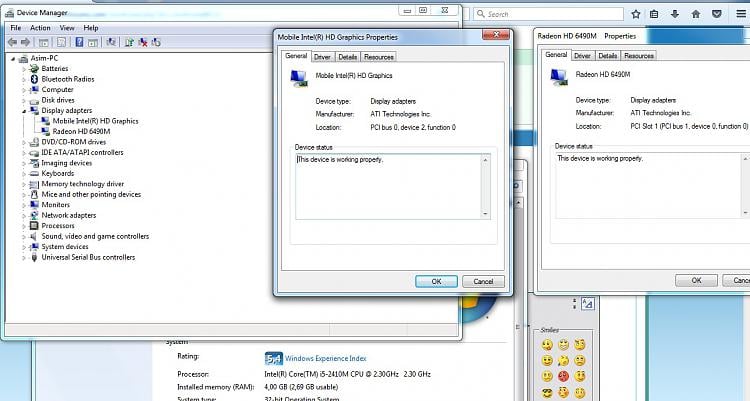Collapse the Asim-PC root node

[13, 58]
